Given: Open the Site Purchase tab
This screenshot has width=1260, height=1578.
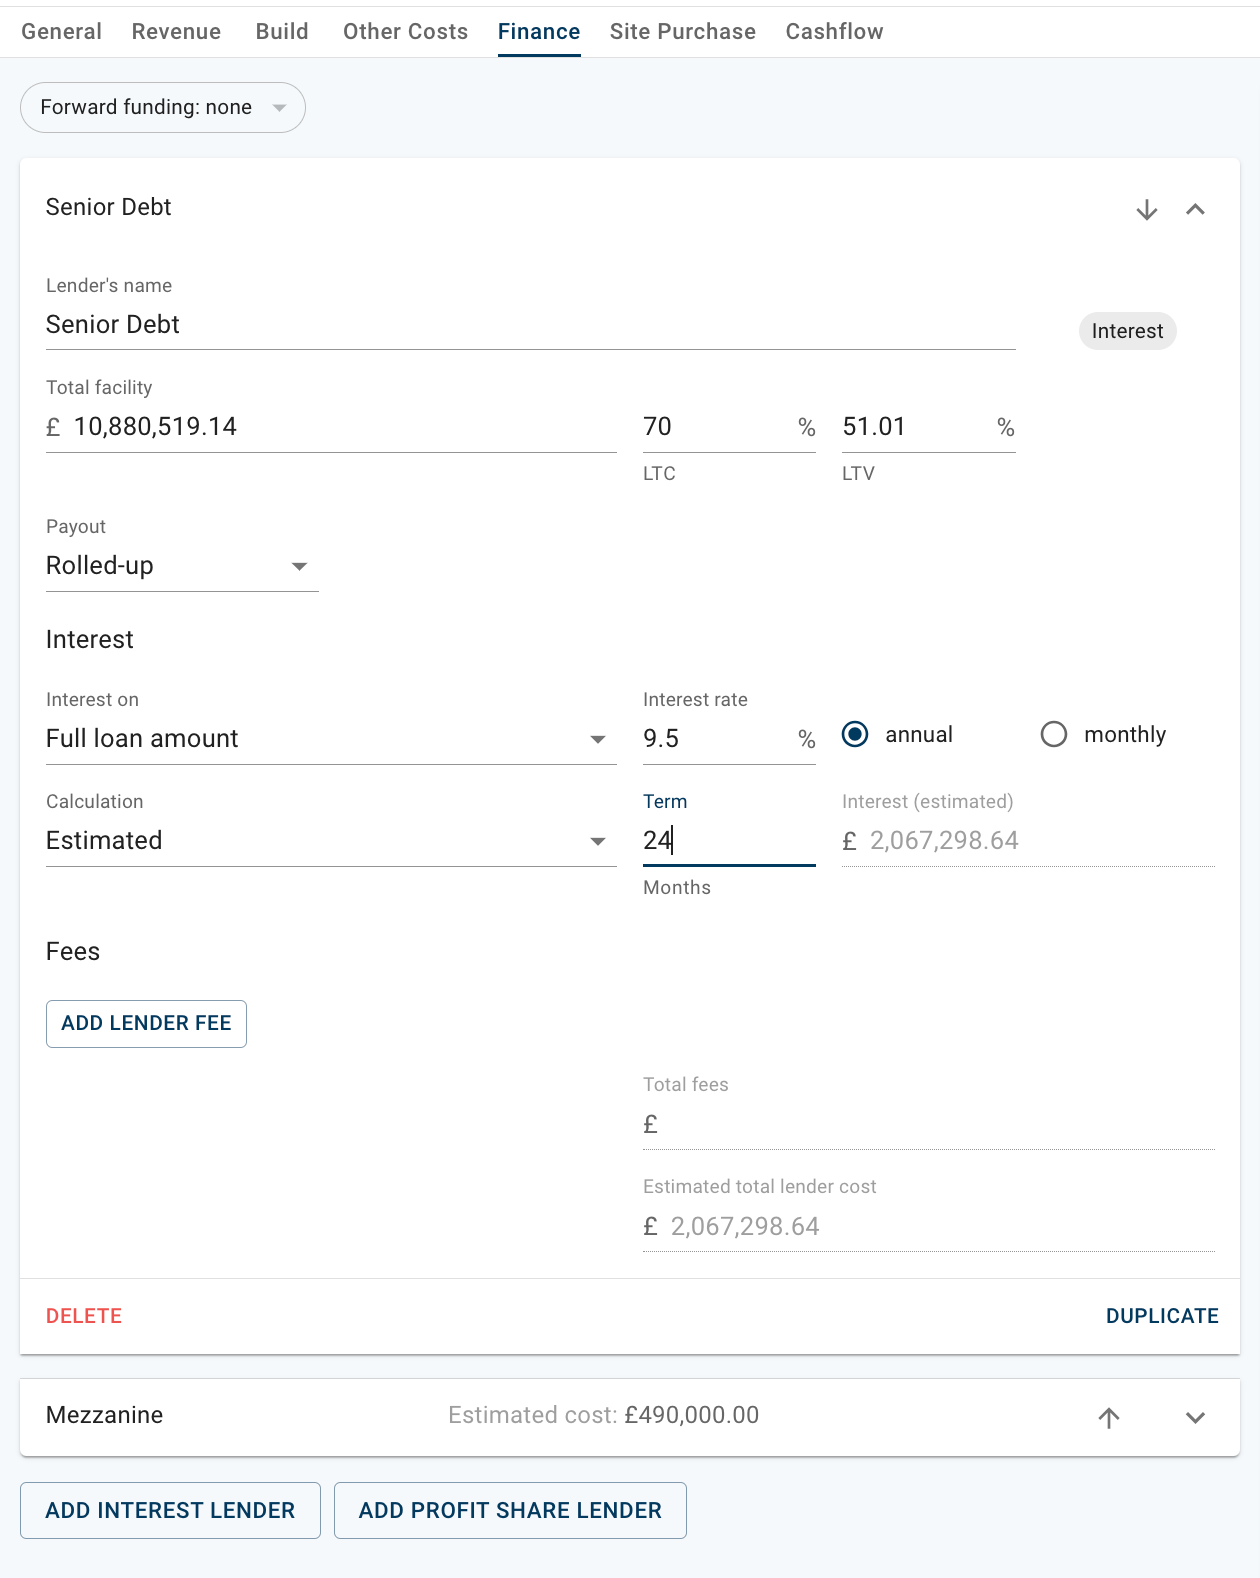Looking at the screenshot, I should [682, 32].
